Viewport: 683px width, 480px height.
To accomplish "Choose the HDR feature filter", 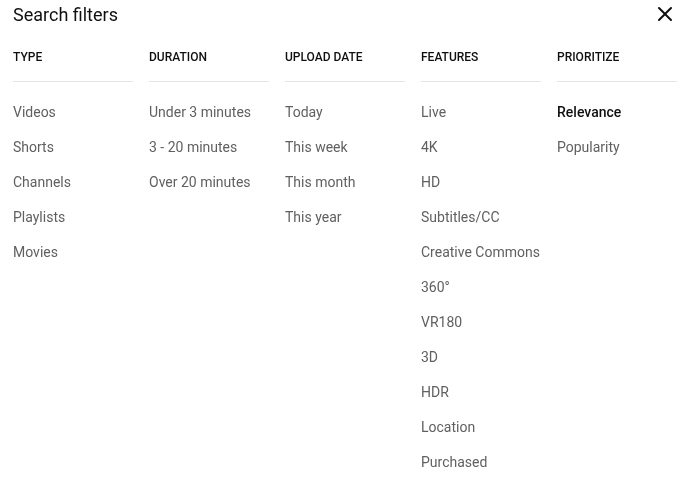I will (x=435, y=392).
